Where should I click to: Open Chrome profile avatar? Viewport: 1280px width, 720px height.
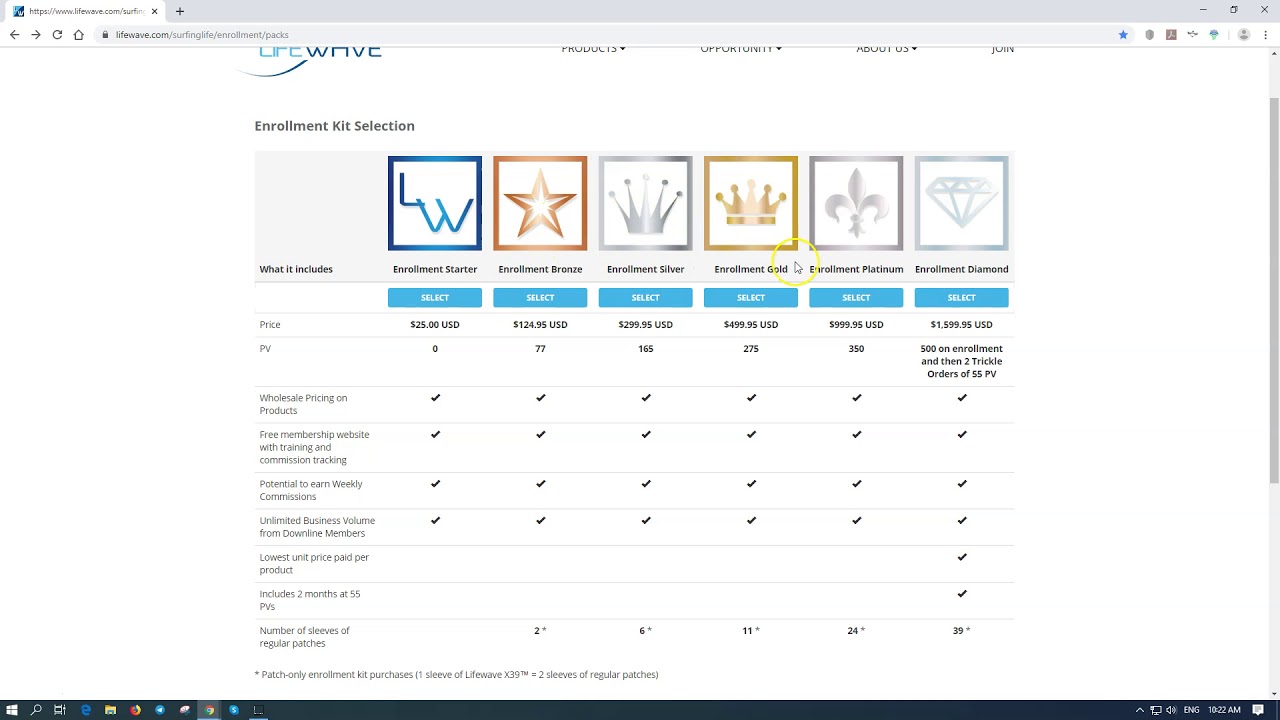click(x=1244, y=34)
